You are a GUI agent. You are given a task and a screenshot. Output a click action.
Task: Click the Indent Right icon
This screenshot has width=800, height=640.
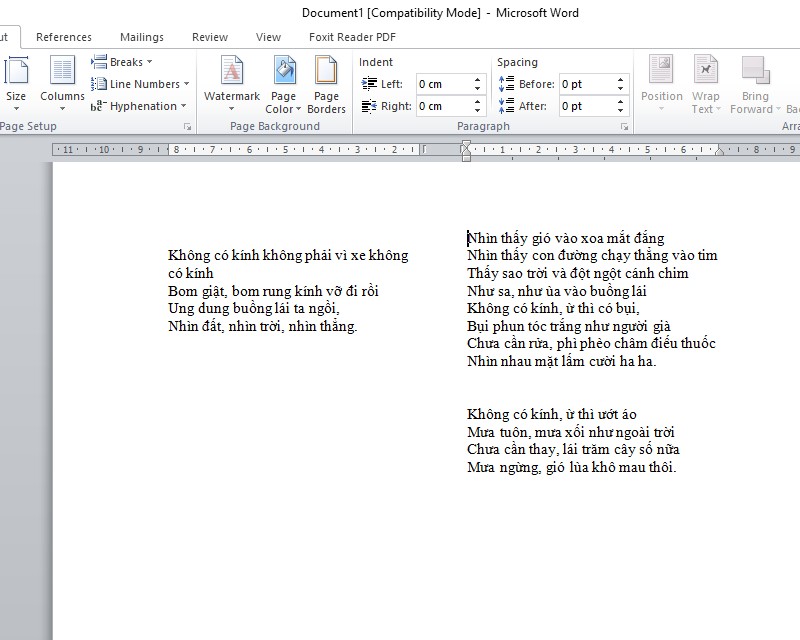[369, 106]
